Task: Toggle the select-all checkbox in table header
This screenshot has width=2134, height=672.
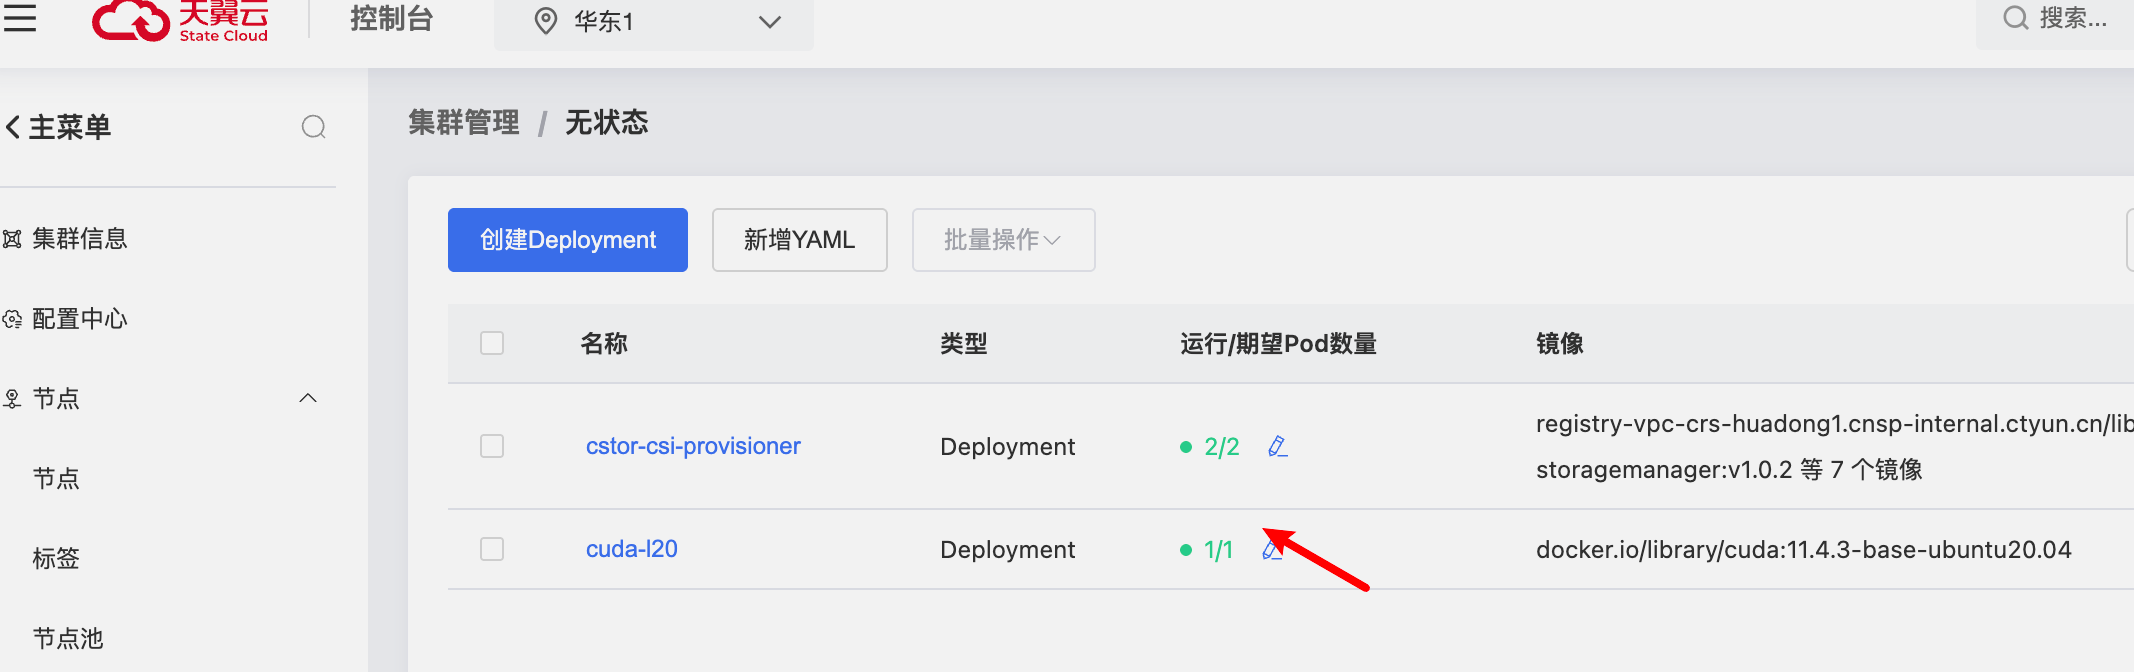Action: click(x=492, y=343)
